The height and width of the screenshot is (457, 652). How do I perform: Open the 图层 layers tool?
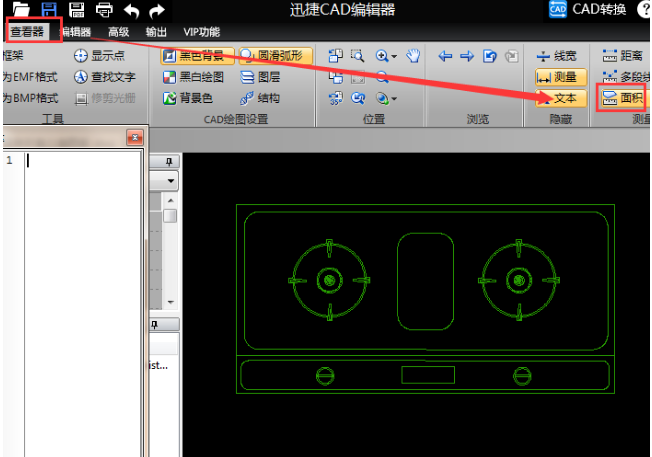click(x=260, y=77)
